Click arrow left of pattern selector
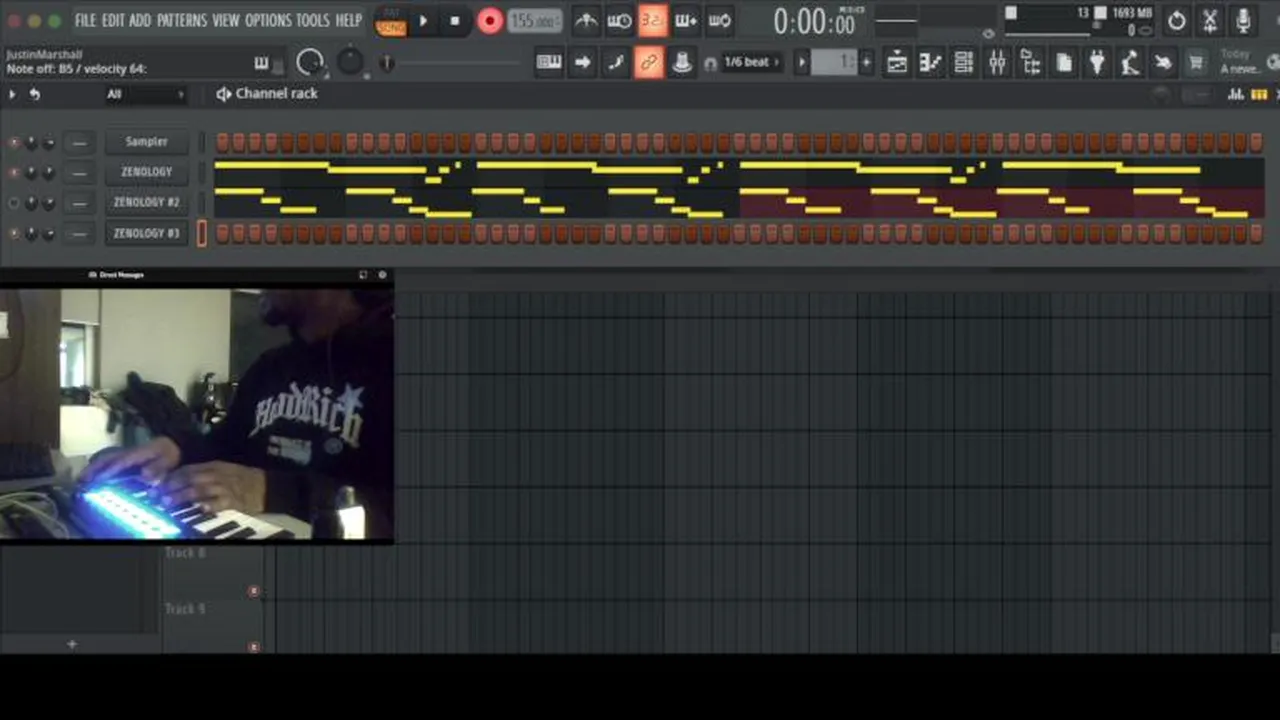This screenshot has width=1280, height=720. click(801, 63)
